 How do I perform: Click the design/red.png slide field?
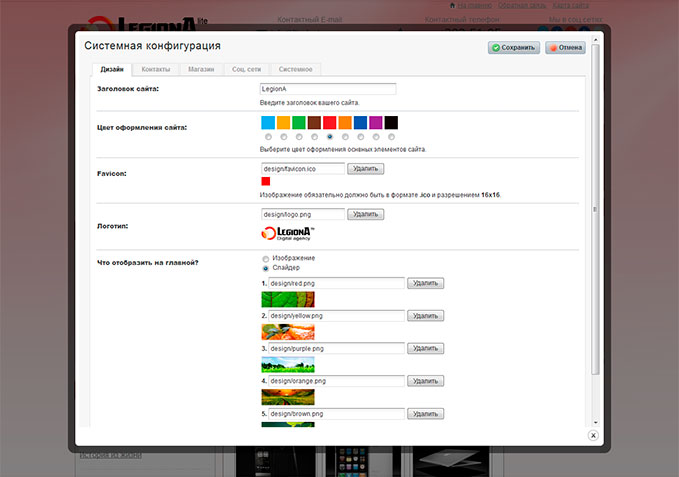click(x=336, y=284)
